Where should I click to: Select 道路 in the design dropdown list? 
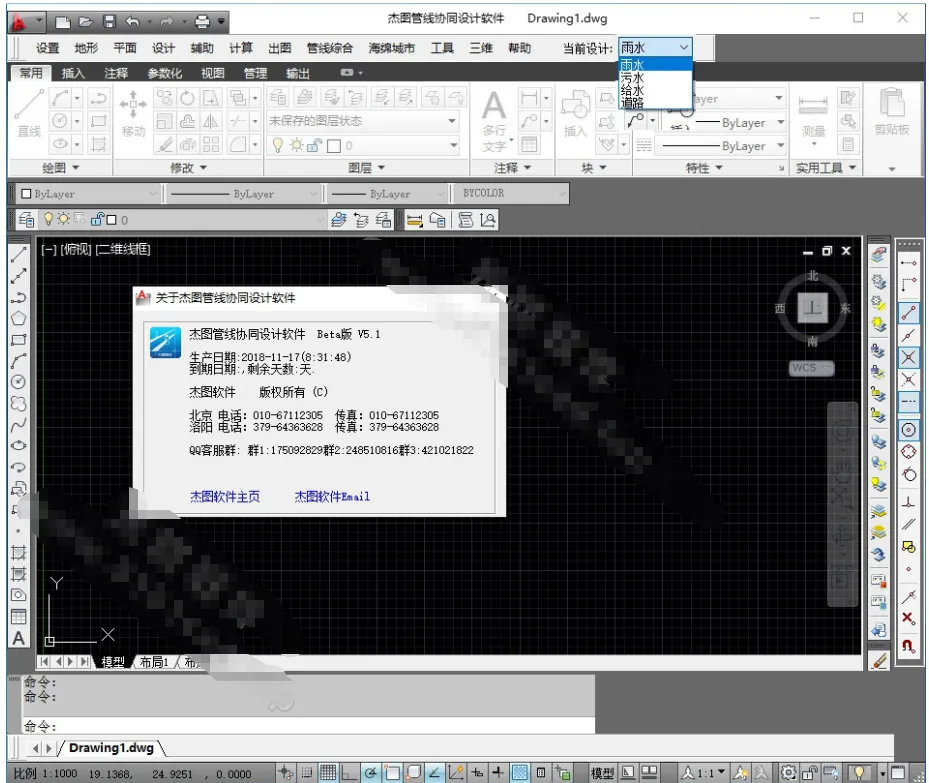pos(655,102)
